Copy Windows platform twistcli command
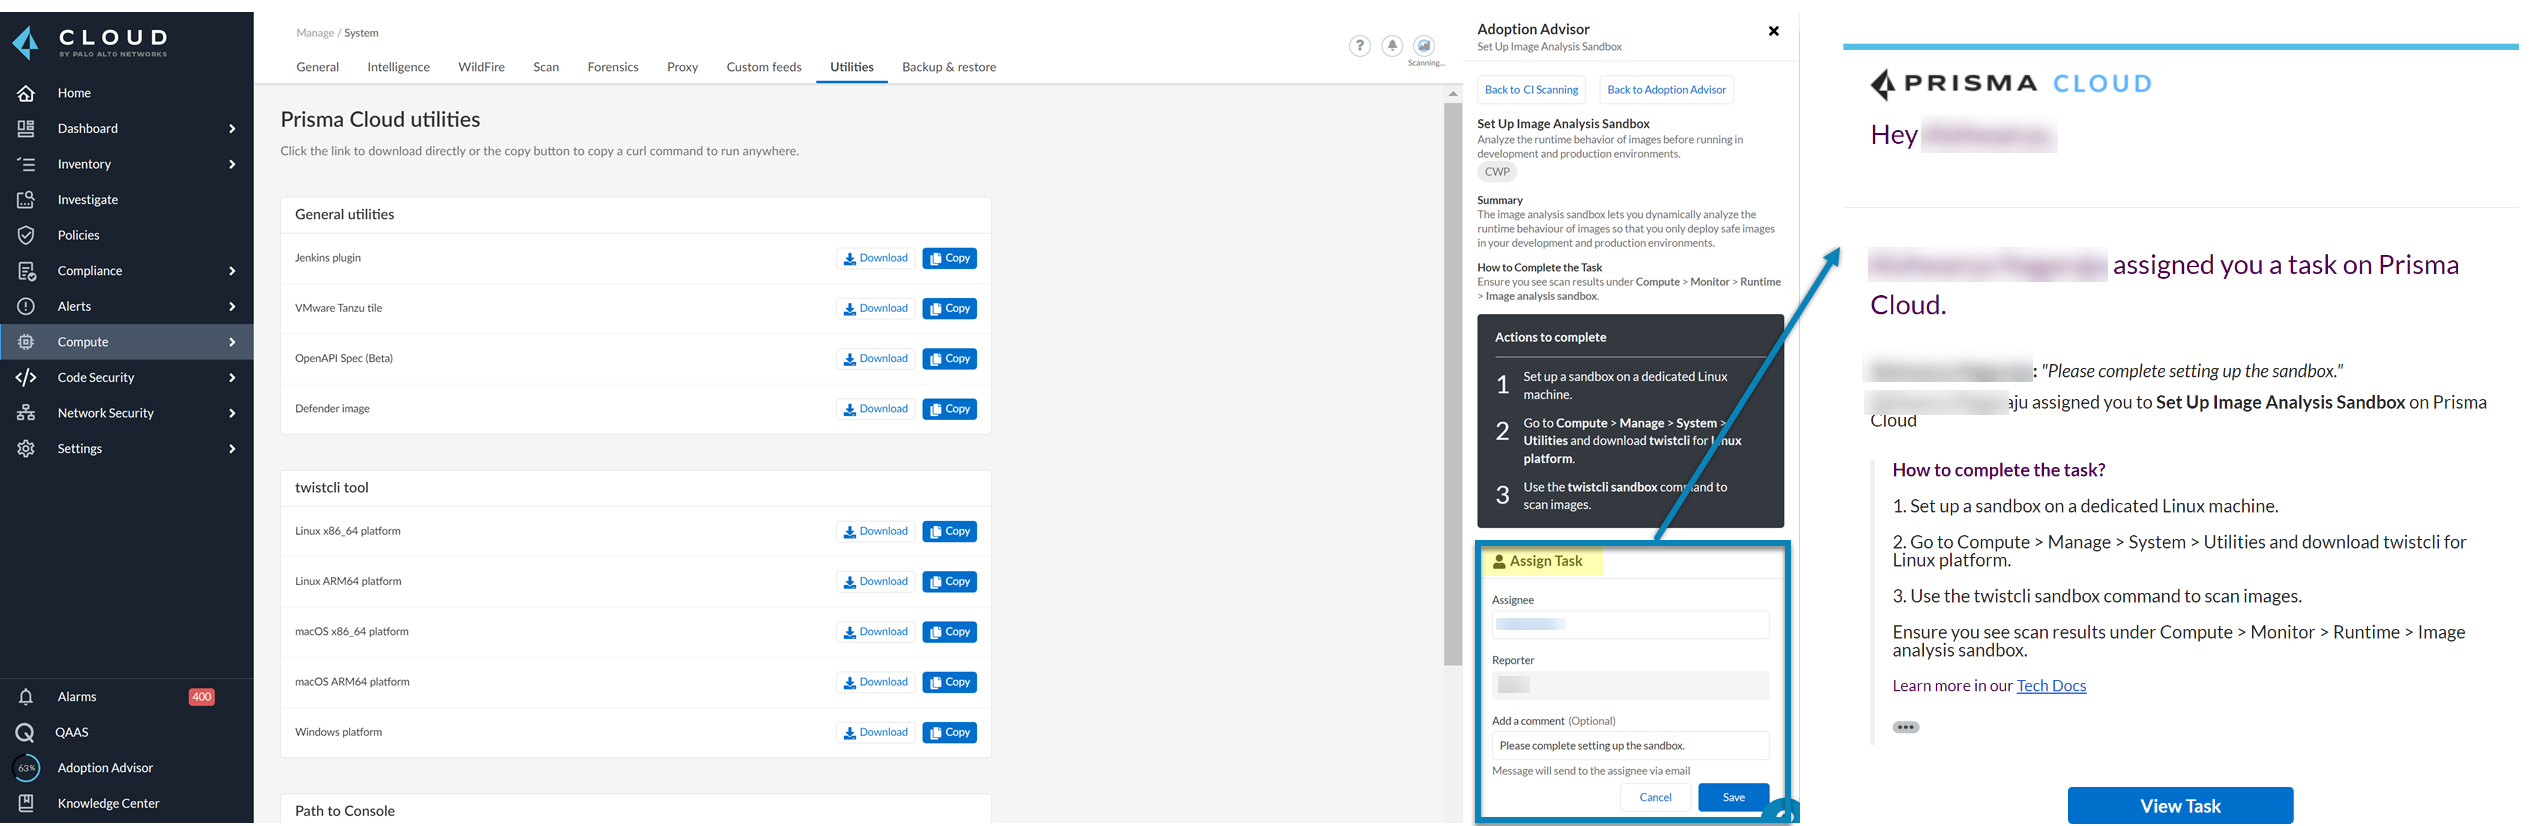This screenshot has height=826, width=2541. (x=949, y=733)
